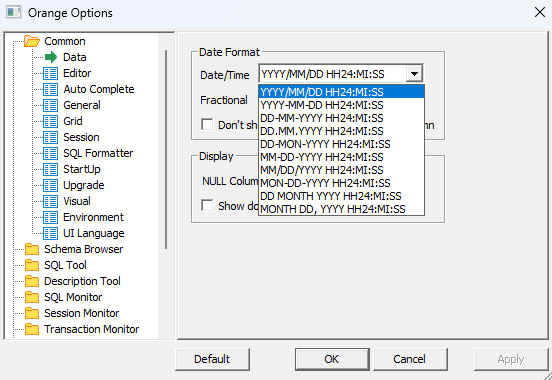Choose MON-DD-YYYY HH24:MI:SS format

pos(341,183)
